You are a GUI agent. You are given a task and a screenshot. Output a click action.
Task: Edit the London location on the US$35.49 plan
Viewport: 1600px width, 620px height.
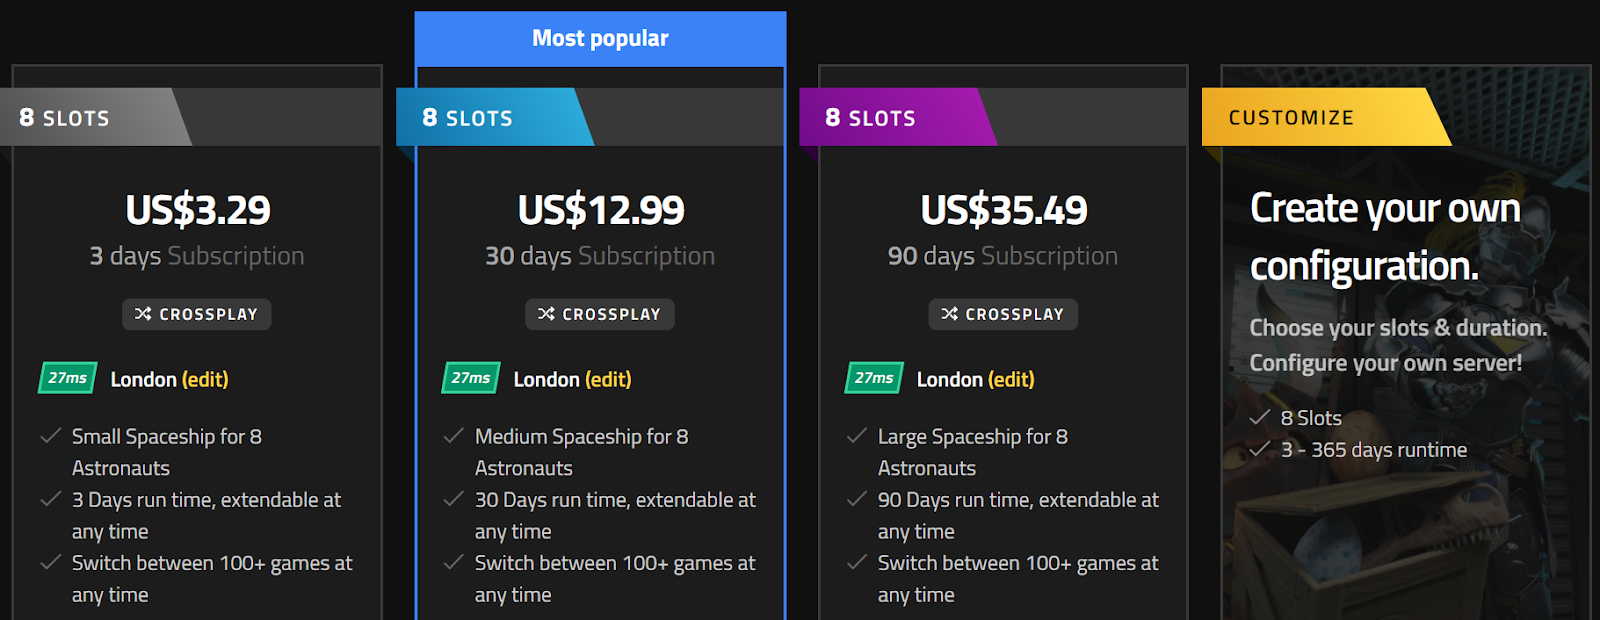(x=1011, y=380)
